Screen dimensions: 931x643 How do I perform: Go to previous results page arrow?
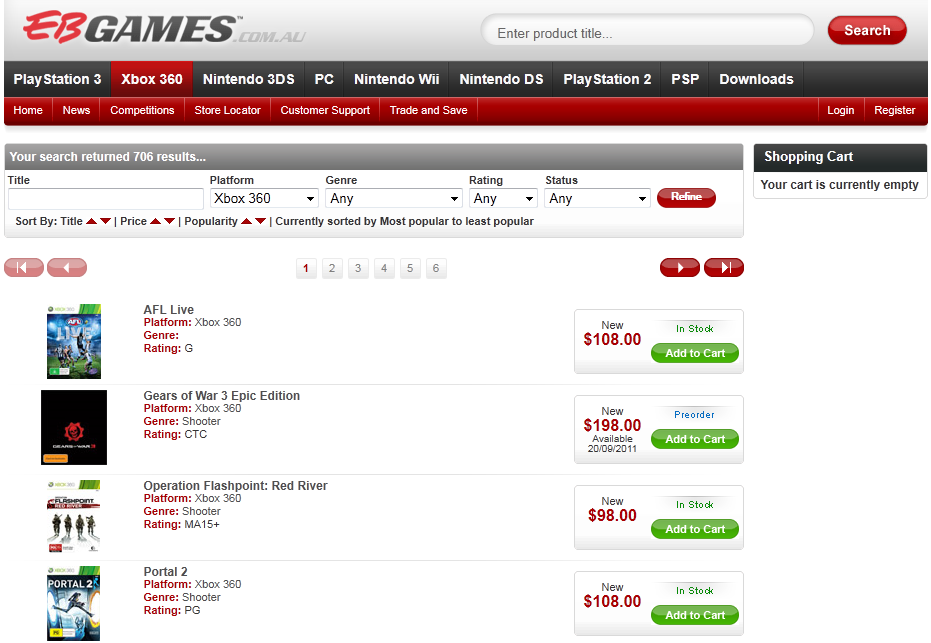[67, 267]
